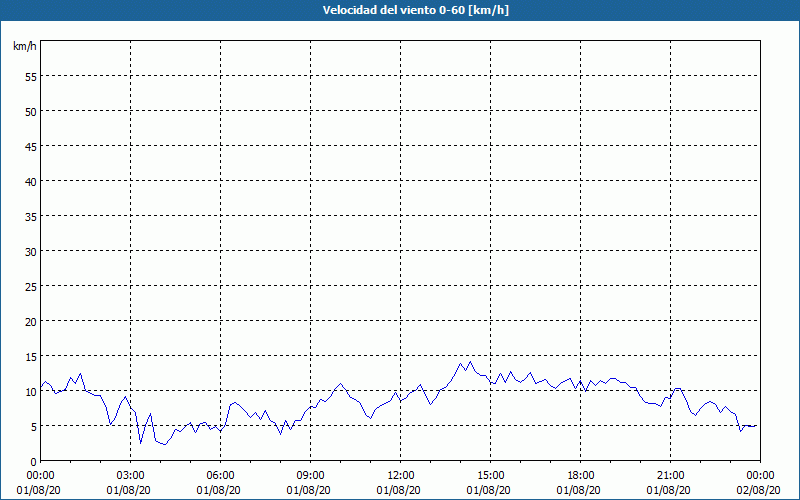Click the 12:00 time label on the x-axis
Image resolution: width=800 pixels, height=500 pixels.
pyautogui.click(x=401, y=476)
